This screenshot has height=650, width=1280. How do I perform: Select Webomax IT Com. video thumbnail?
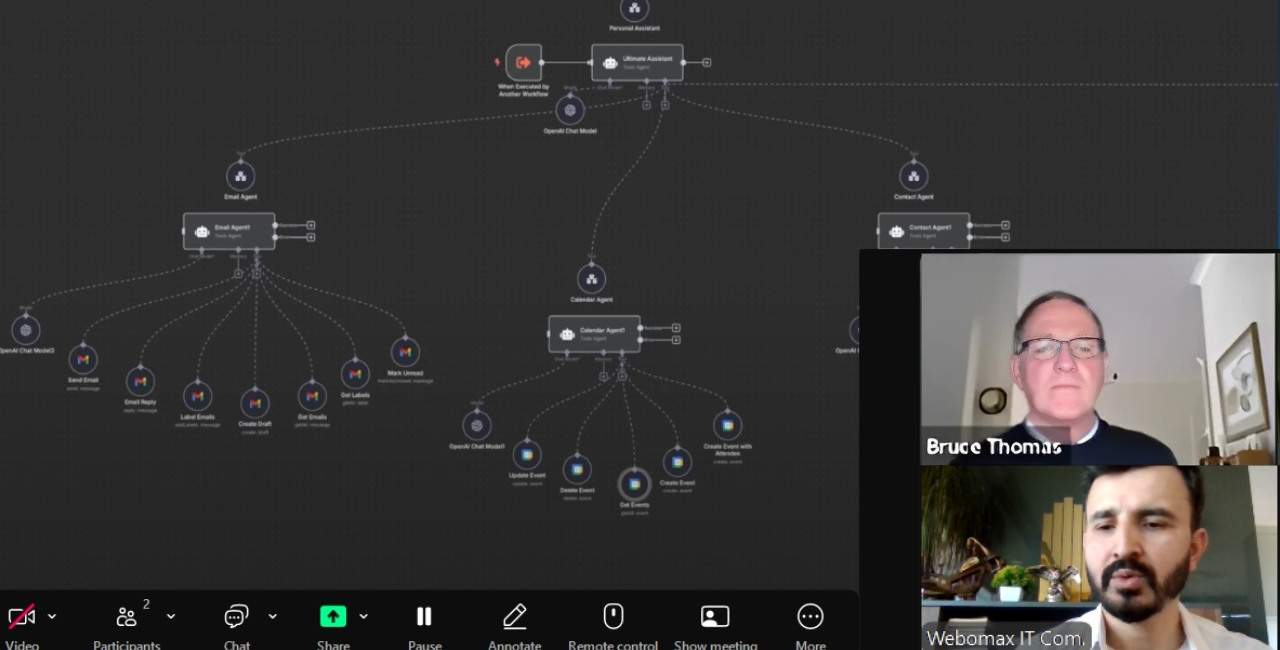tap(1098, 559)
